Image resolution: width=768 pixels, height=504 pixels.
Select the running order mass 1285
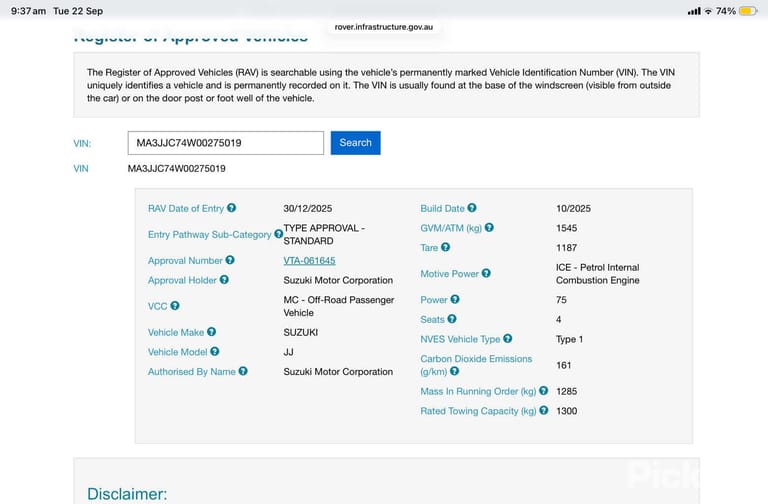(567, 391)
